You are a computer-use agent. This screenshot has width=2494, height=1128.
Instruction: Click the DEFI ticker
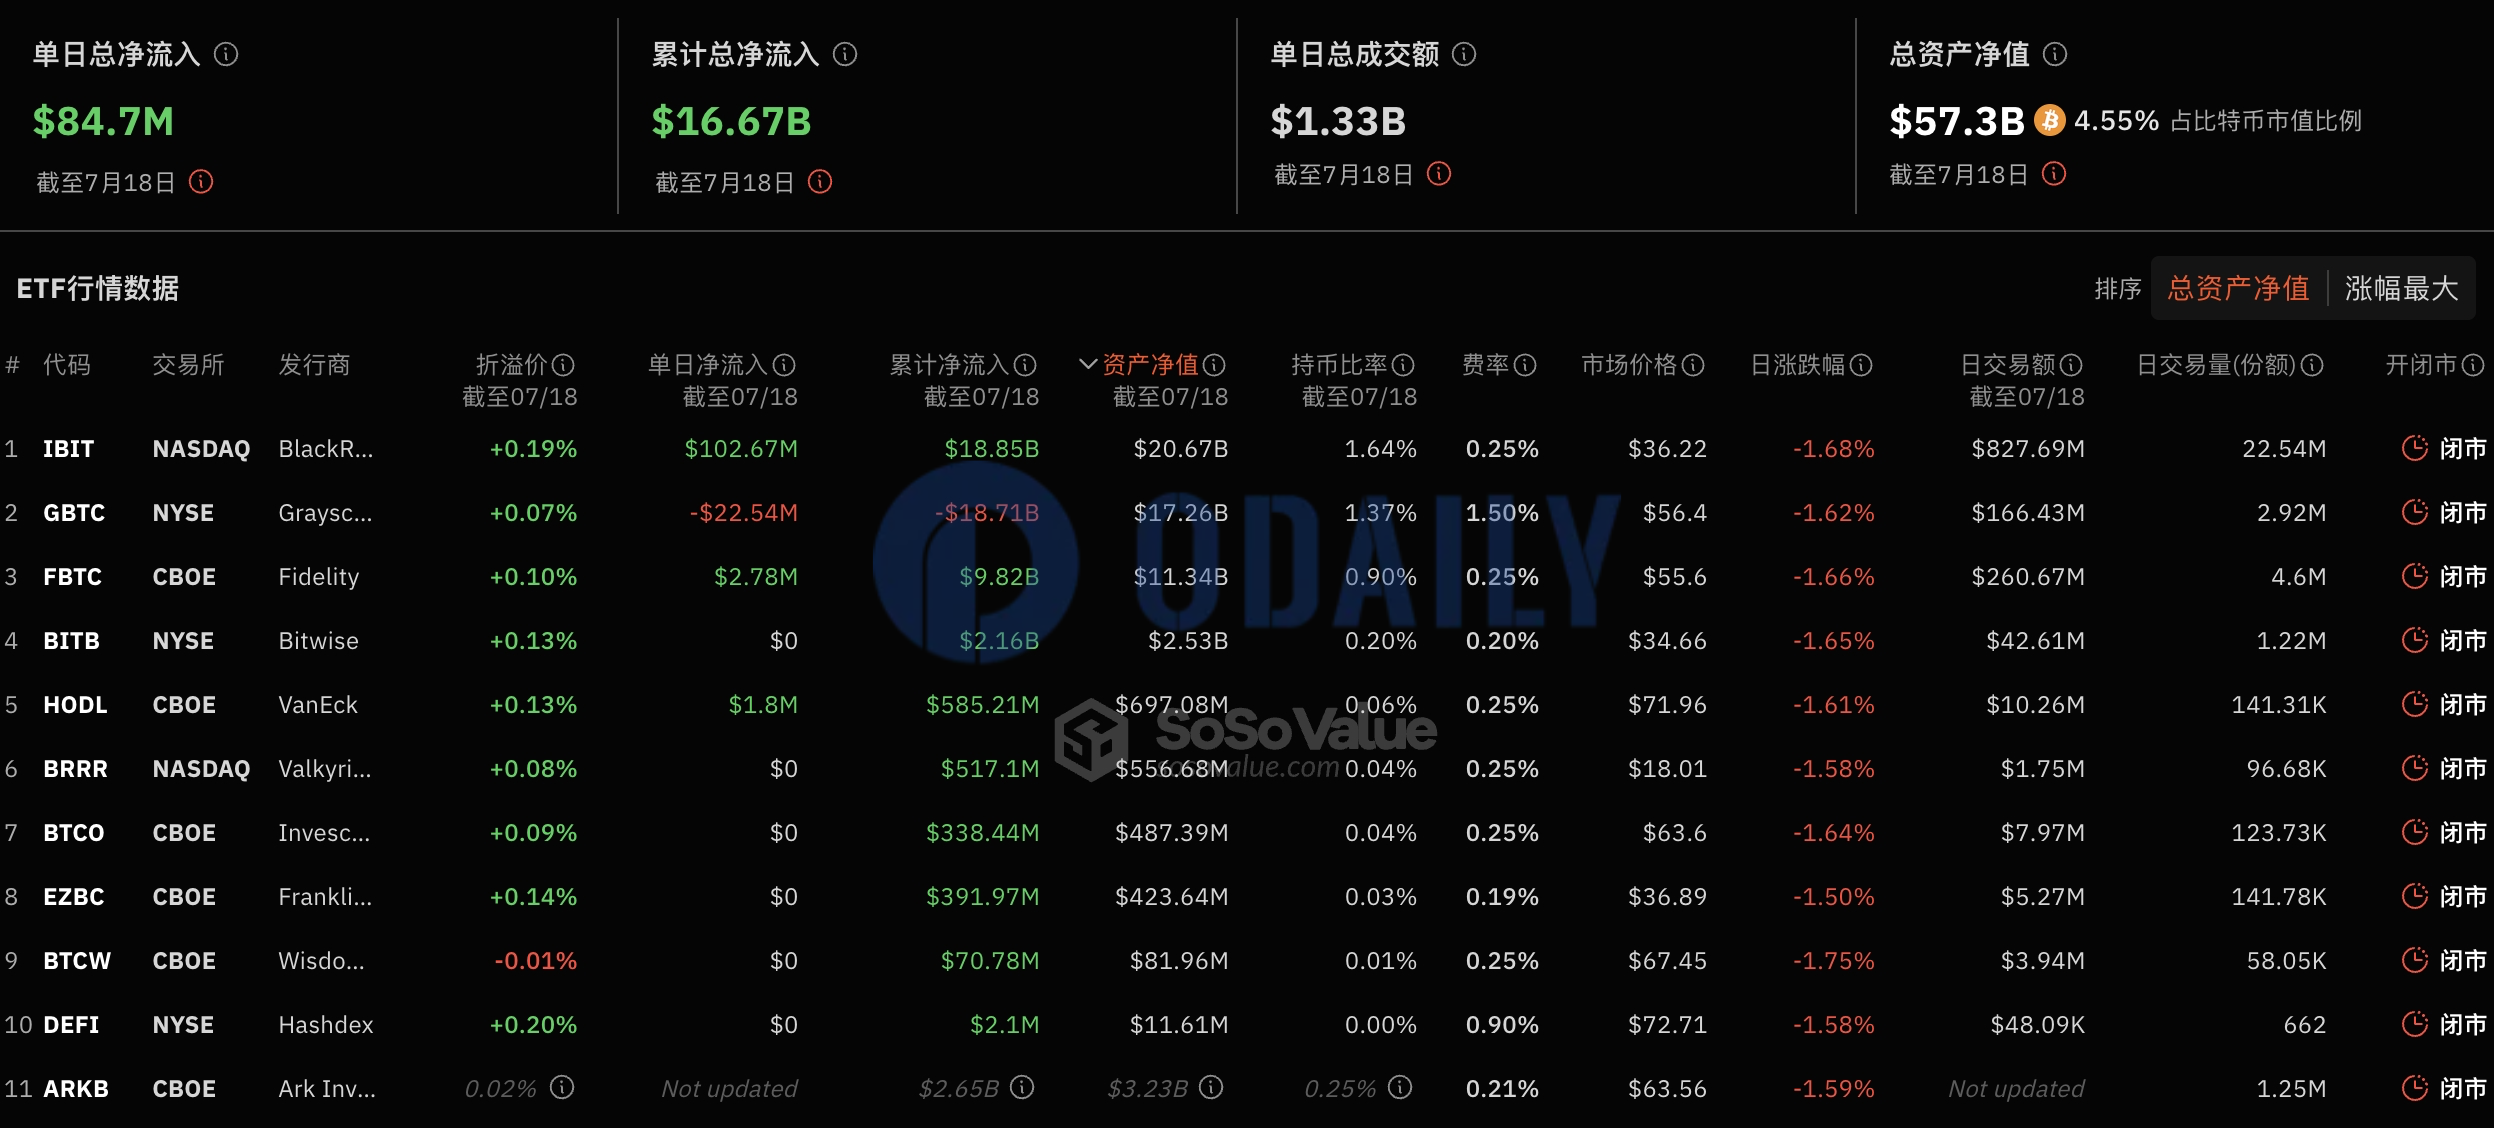(x=71, y=1025)
